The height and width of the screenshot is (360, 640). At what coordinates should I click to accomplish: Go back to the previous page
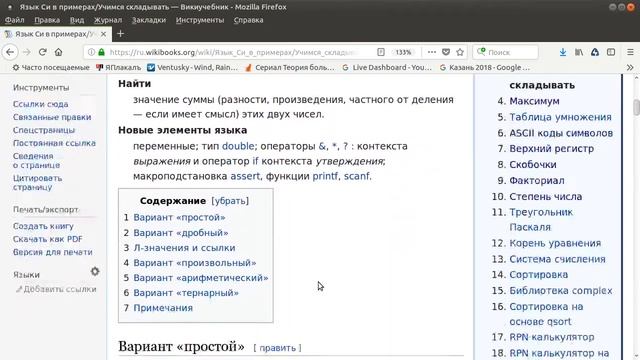(x=10, y=52)
